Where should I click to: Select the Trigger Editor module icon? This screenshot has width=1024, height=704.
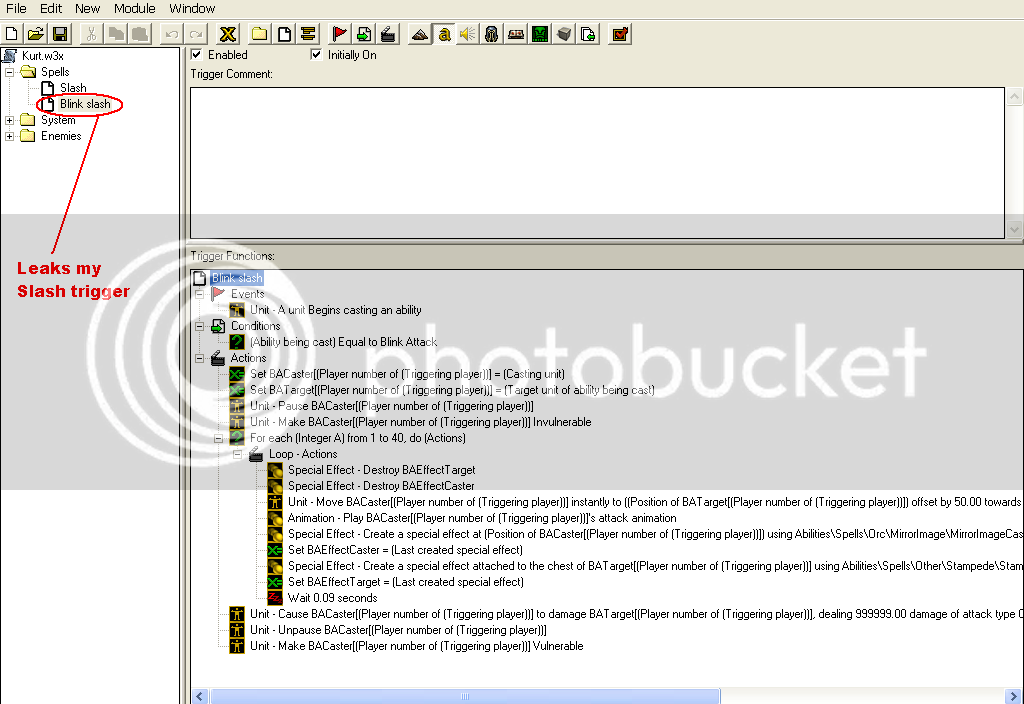[x=444, y=34]
